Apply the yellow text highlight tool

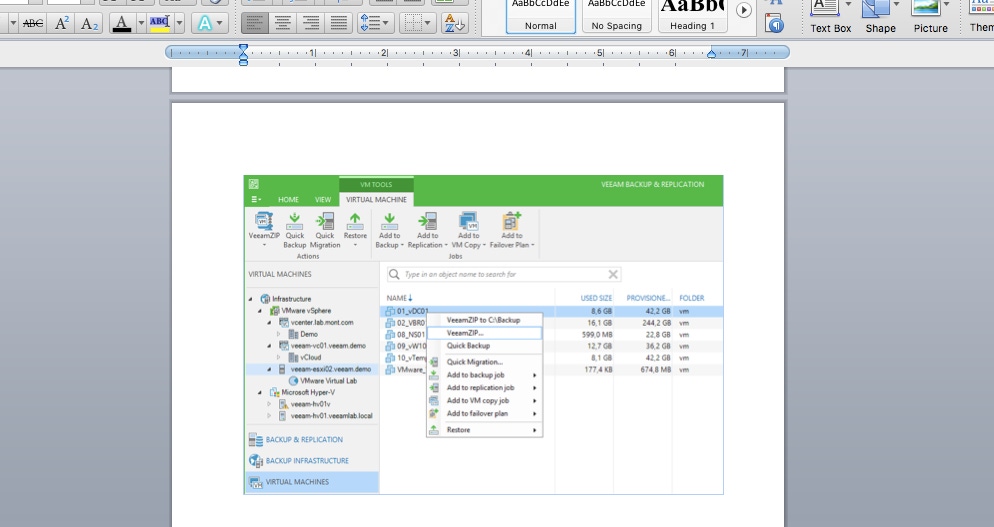tap(160, 24)
